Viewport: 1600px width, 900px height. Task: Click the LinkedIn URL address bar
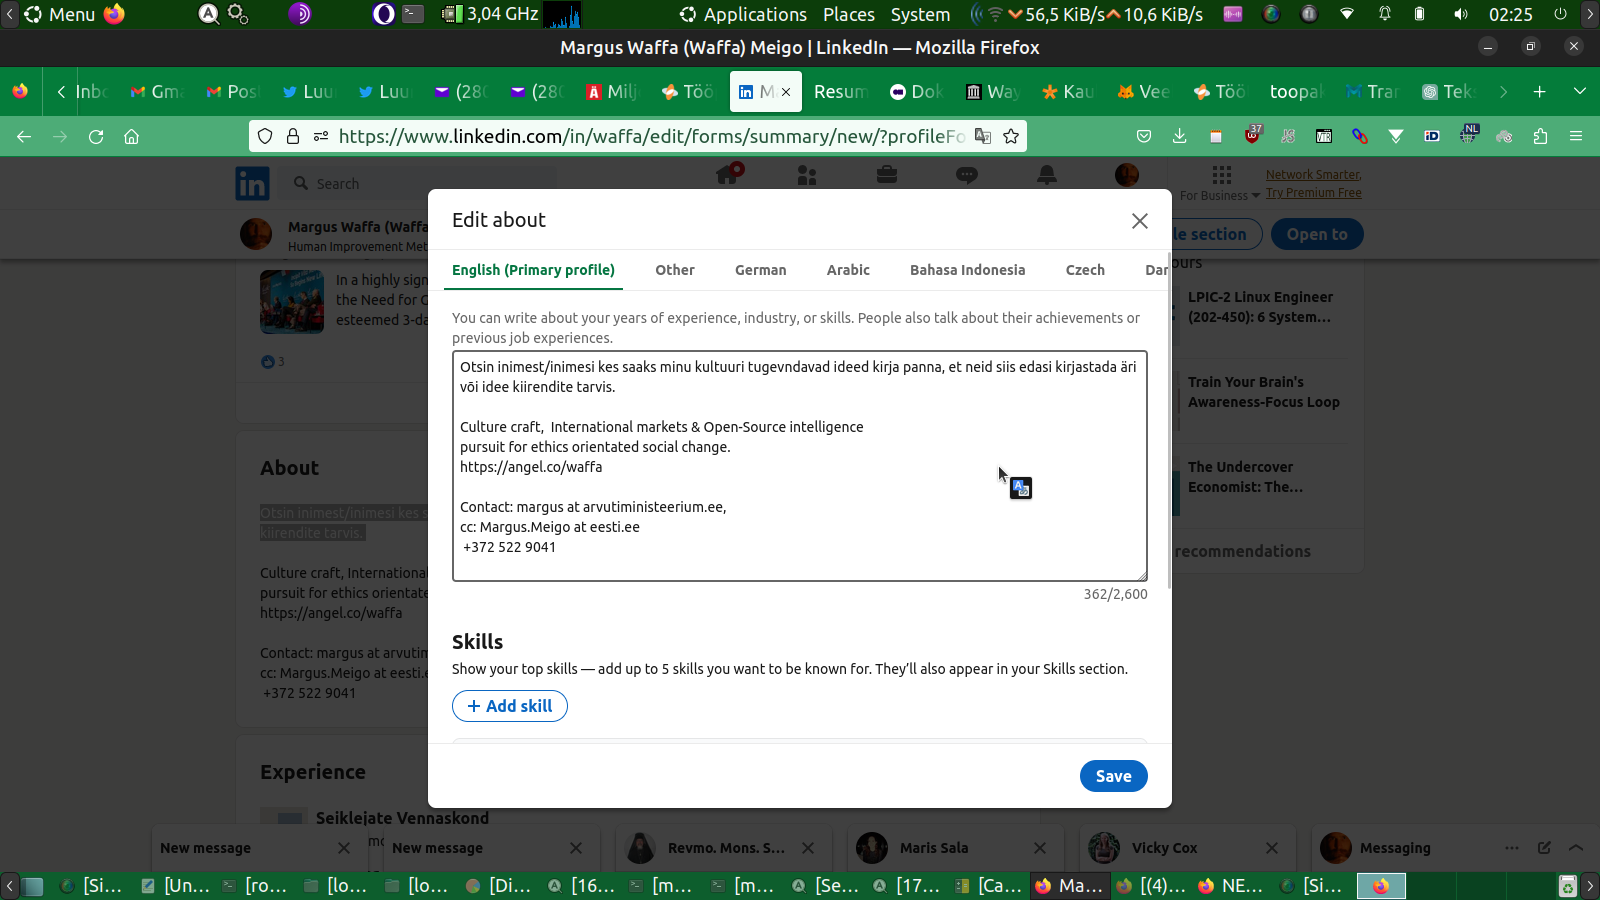(650, 137)
